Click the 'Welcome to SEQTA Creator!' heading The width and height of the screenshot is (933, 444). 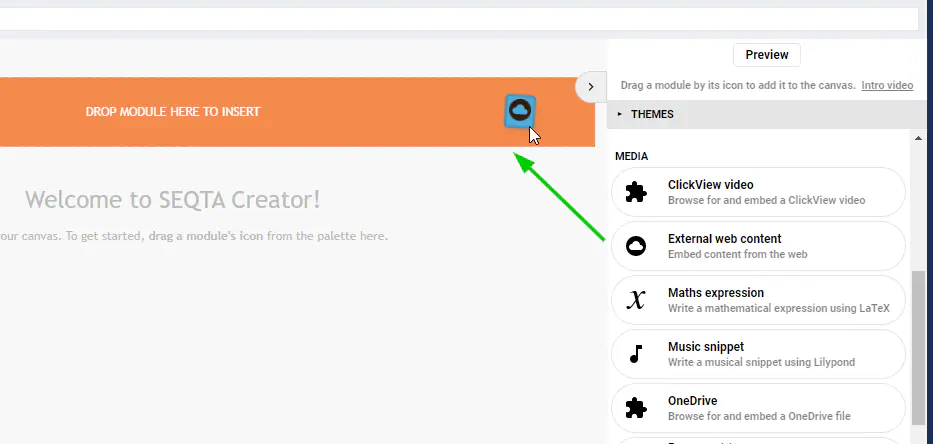coord(173,199)
